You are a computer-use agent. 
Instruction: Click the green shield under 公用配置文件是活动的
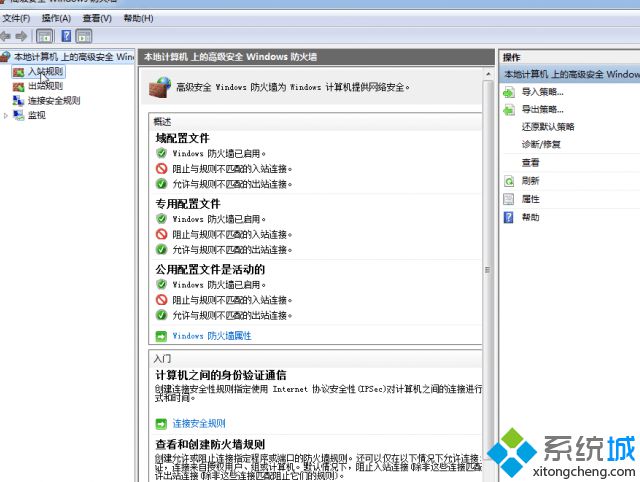click(x=162, y=284)
